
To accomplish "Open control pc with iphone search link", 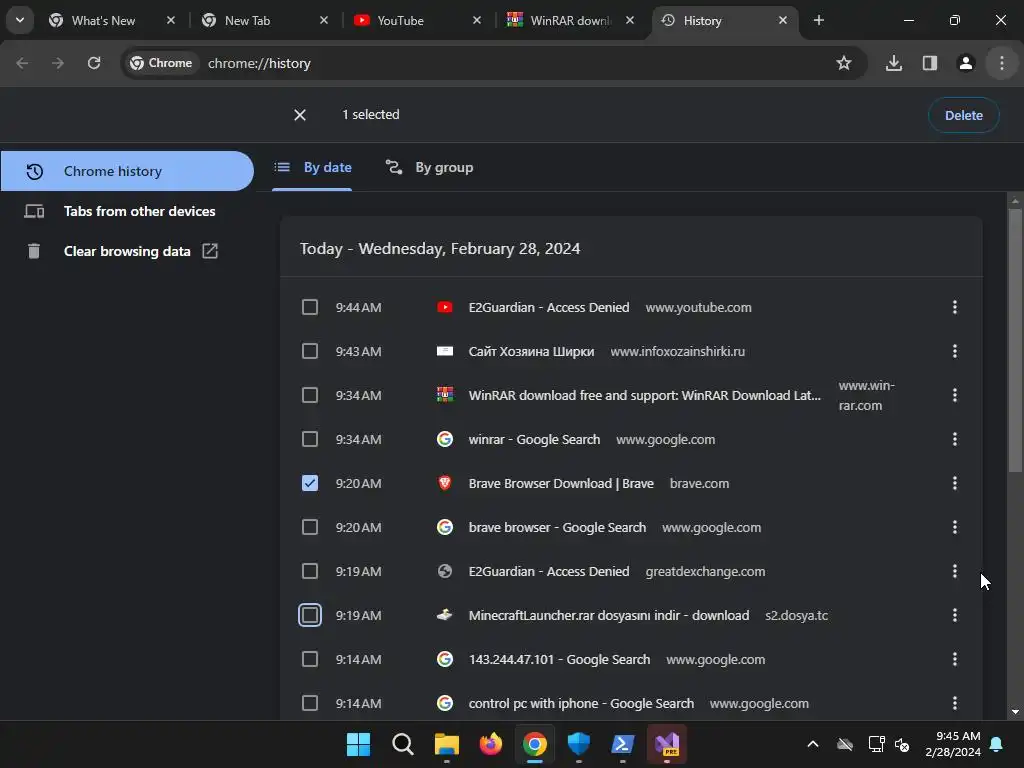I will [x=581, y=703].
